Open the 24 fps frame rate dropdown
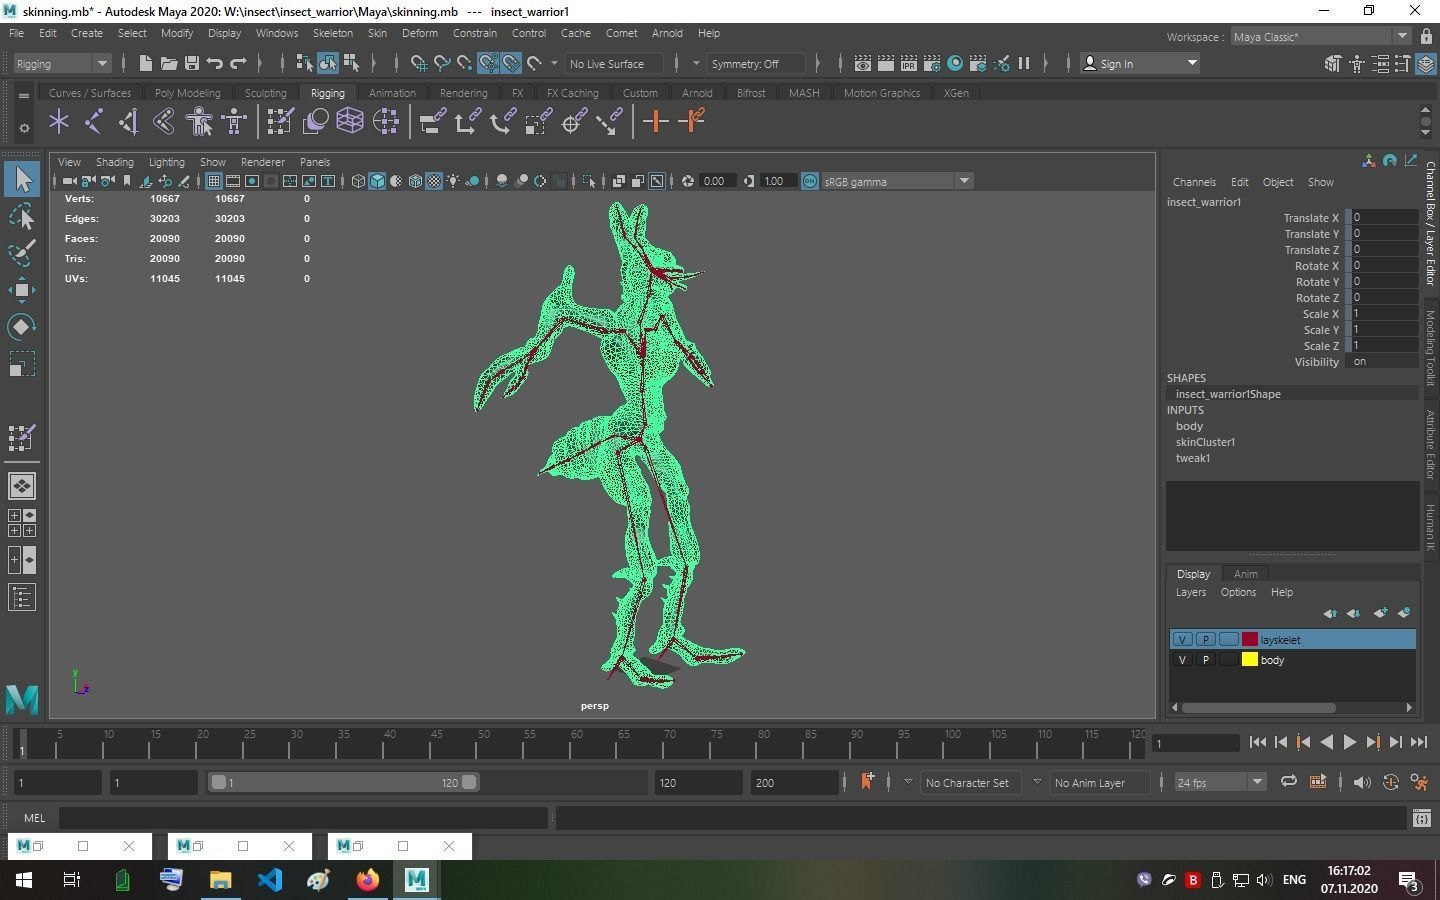 1257,782
